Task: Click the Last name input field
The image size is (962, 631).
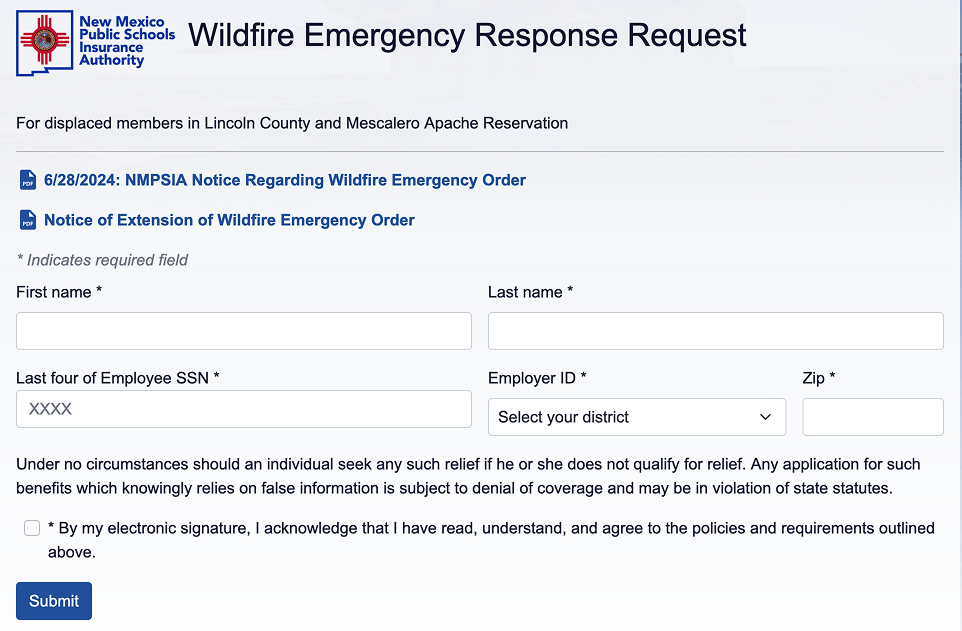Action: 715,331
